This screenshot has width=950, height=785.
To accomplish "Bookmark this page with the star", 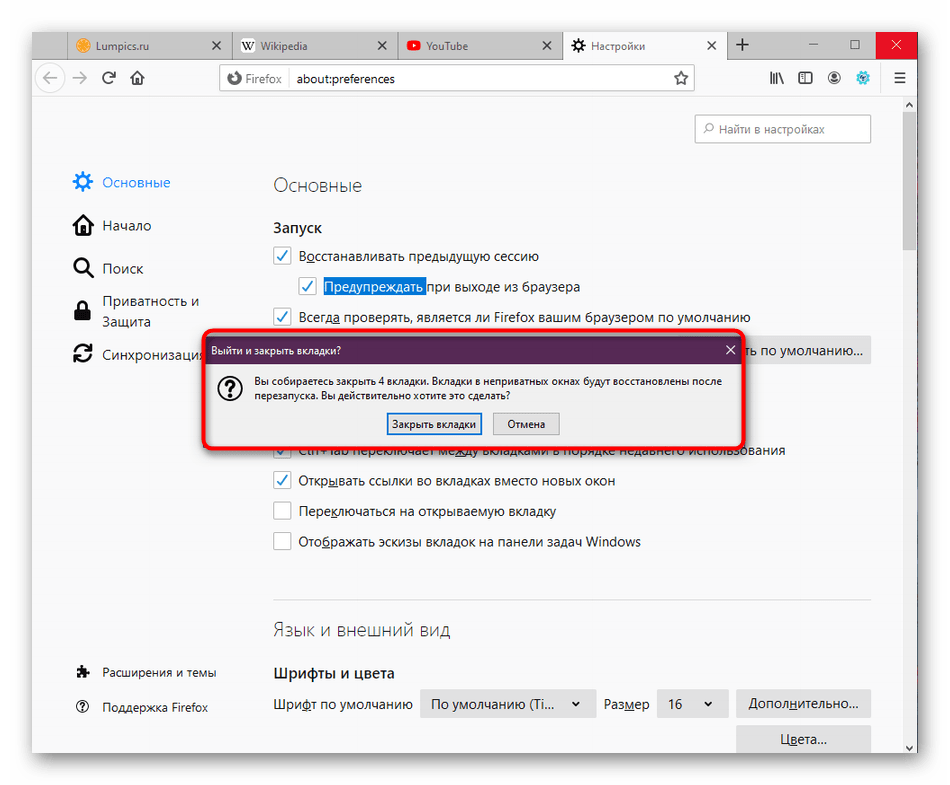I will pyautogui.click(x=681, y=78).
